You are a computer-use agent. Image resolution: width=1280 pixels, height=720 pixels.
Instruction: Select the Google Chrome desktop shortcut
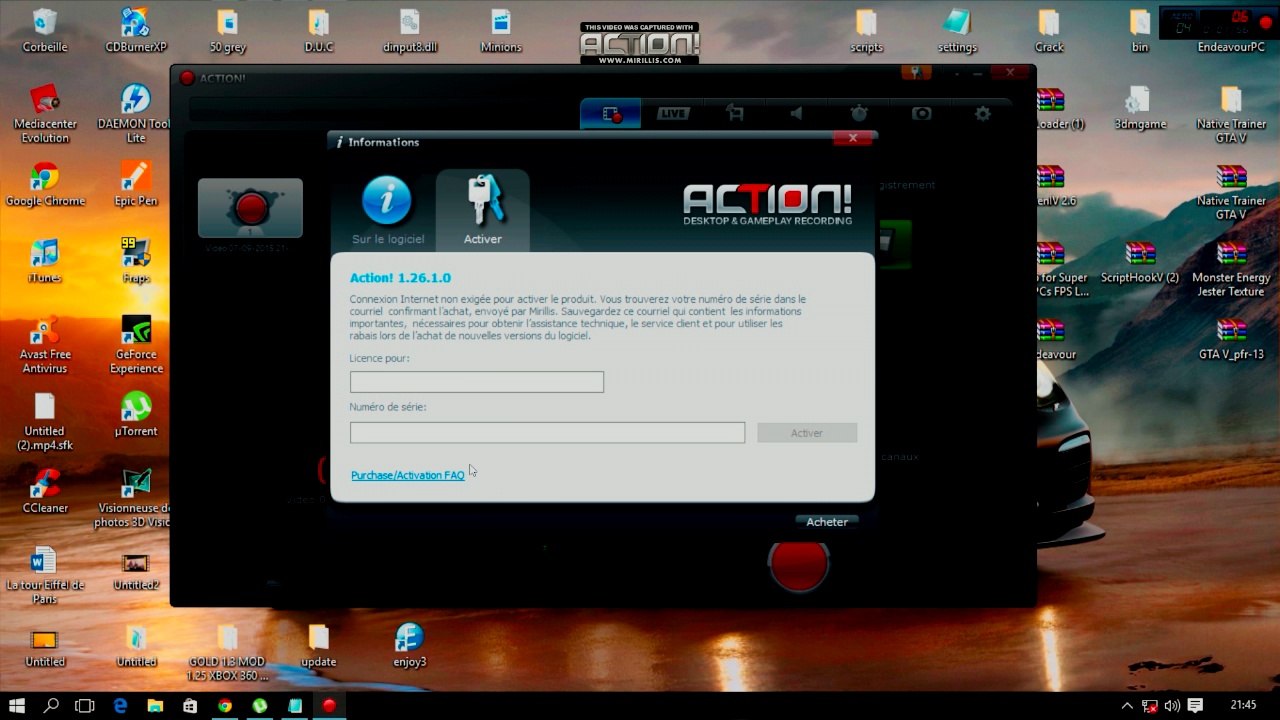(x=45, y=184)
